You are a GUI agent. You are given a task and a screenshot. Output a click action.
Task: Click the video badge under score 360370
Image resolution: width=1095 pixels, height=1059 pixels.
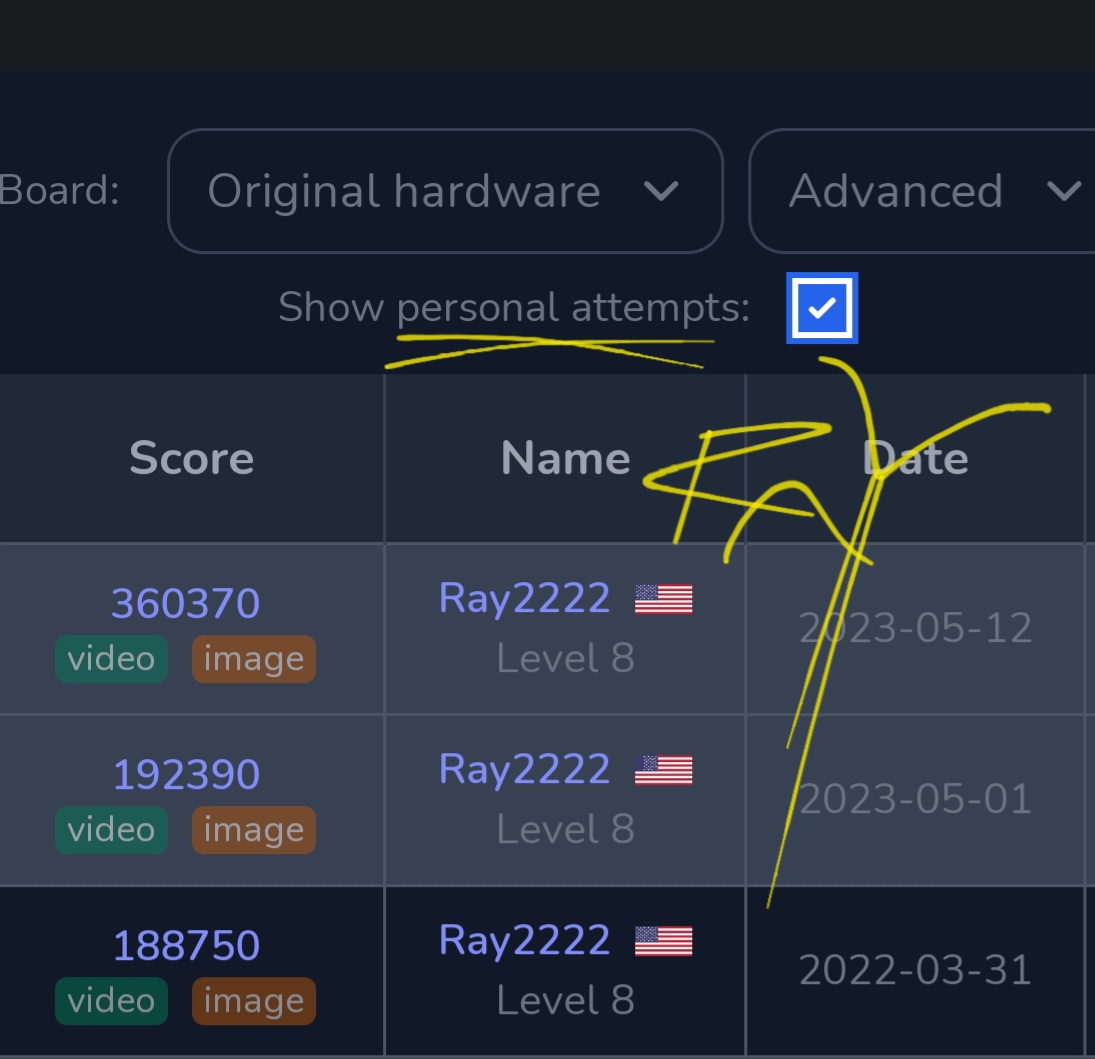111,659
